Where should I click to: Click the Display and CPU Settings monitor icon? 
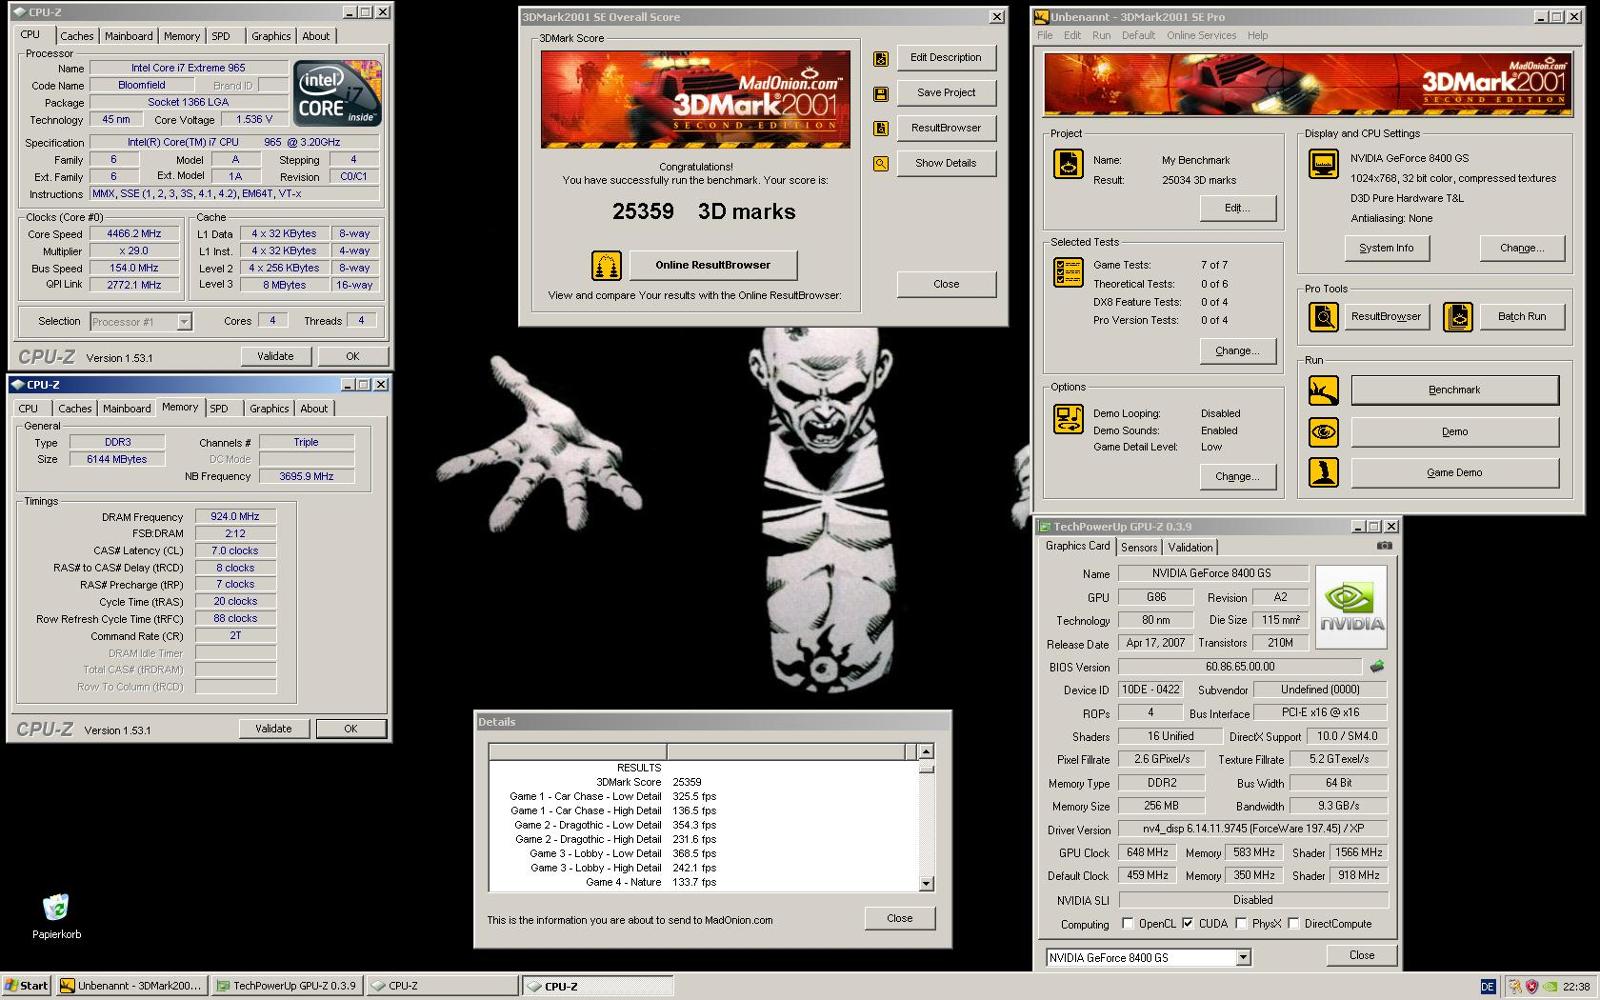[x=1324, y=164]
